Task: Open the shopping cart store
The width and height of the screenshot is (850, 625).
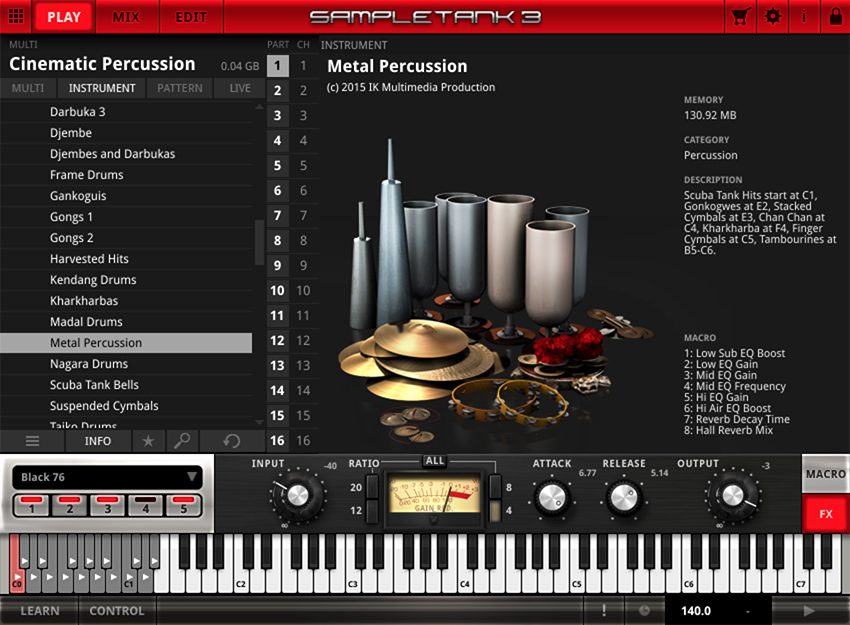Action: [740, 17]
